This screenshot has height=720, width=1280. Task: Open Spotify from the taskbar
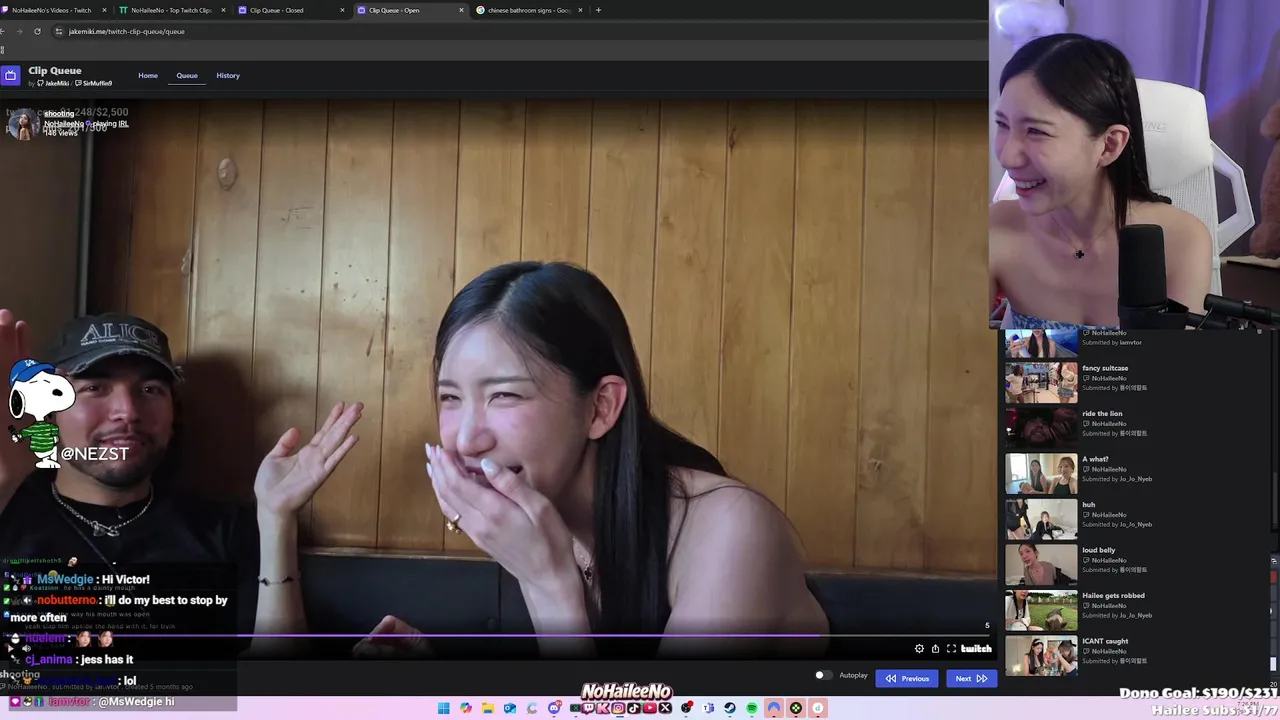coord(752,708)
